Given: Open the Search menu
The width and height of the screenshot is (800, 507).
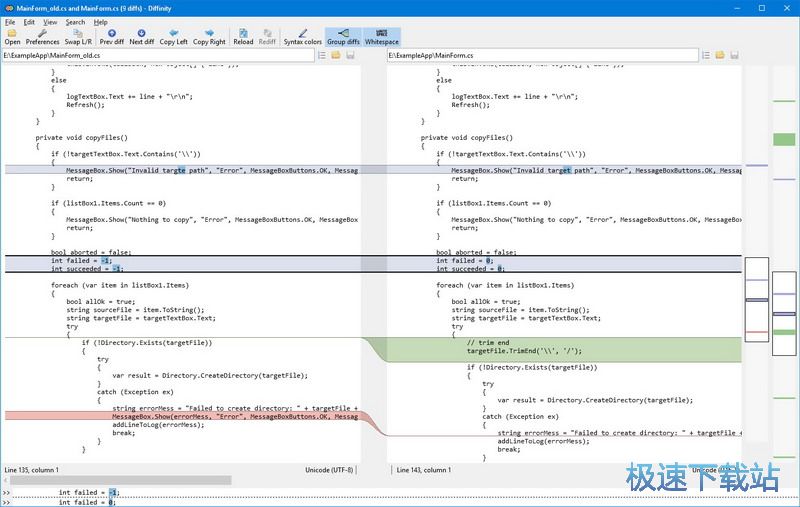Looking at the screenshot, I should tap(75, 22).
